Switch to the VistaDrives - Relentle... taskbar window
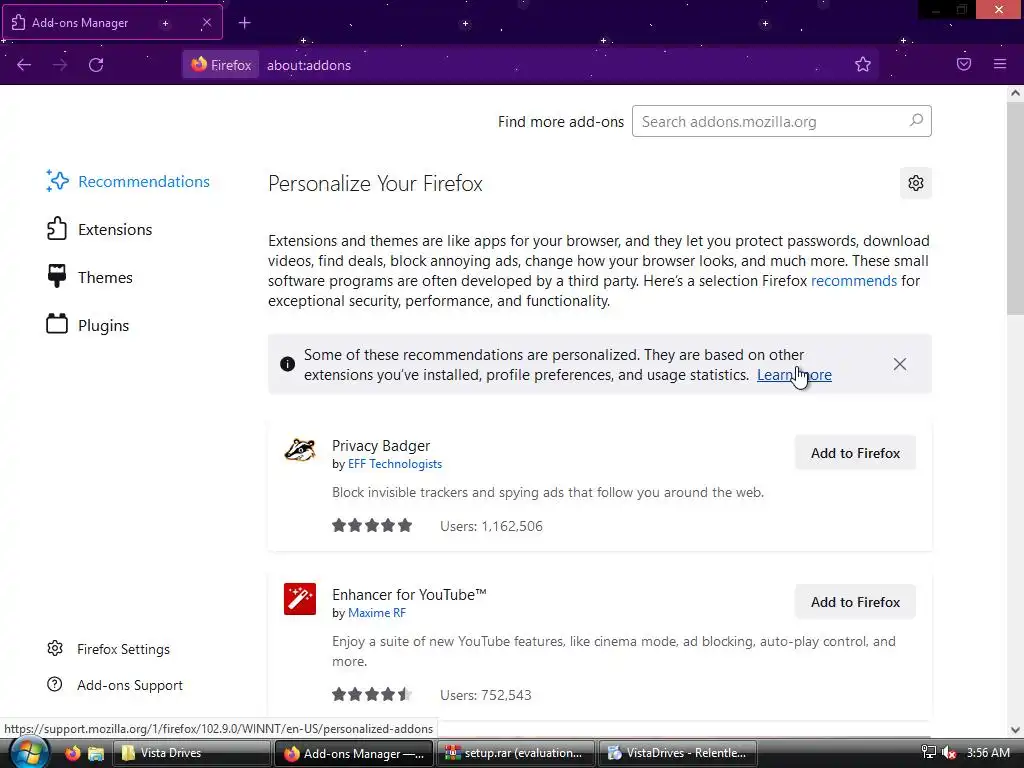Image resolution: width=1024 pixels, height=768 pixels. [x=677, y=753]
